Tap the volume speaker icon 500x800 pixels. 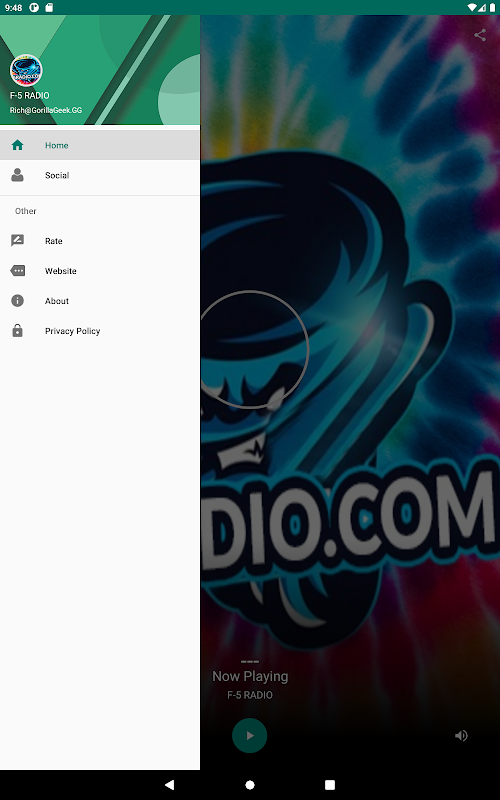[461, 736]
